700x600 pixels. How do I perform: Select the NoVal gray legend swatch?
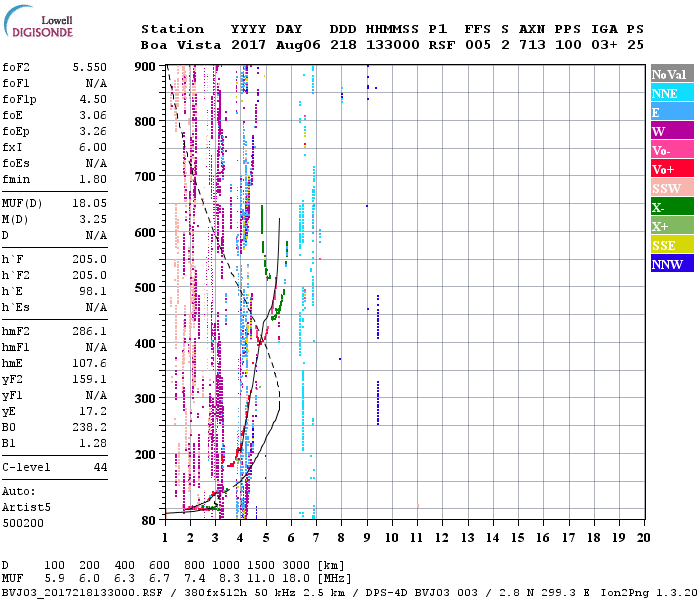coord(672,74)
